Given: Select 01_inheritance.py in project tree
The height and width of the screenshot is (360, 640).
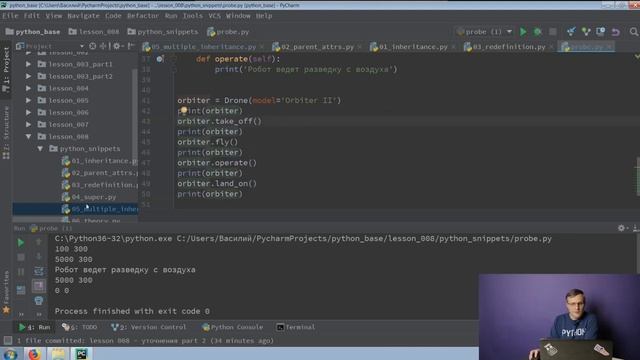Looking at the screenshot, I should (100, 161).
